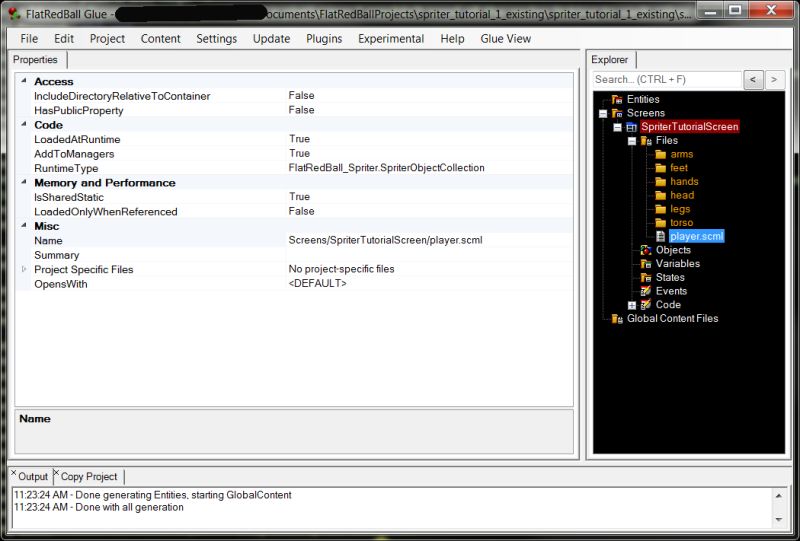
Task: Select the Global Content Files item
Action: (672, 318)
